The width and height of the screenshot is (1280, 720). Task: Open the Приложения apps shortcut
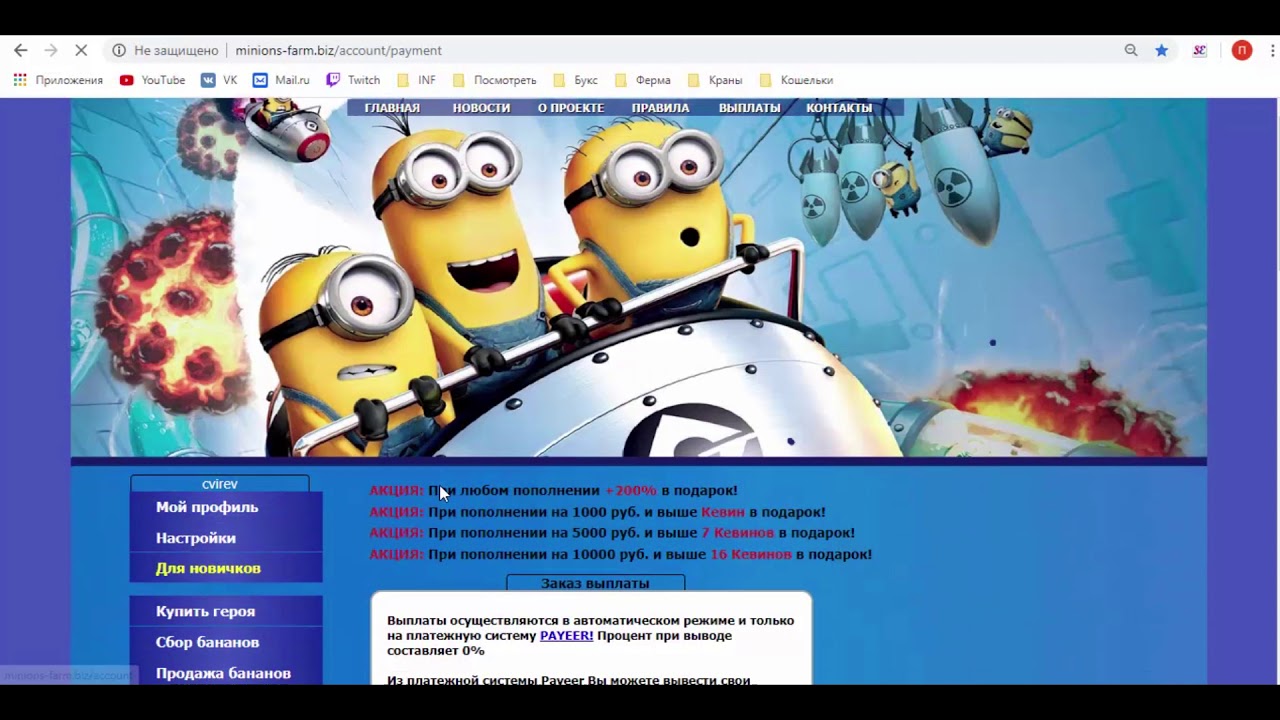point(58,80)
